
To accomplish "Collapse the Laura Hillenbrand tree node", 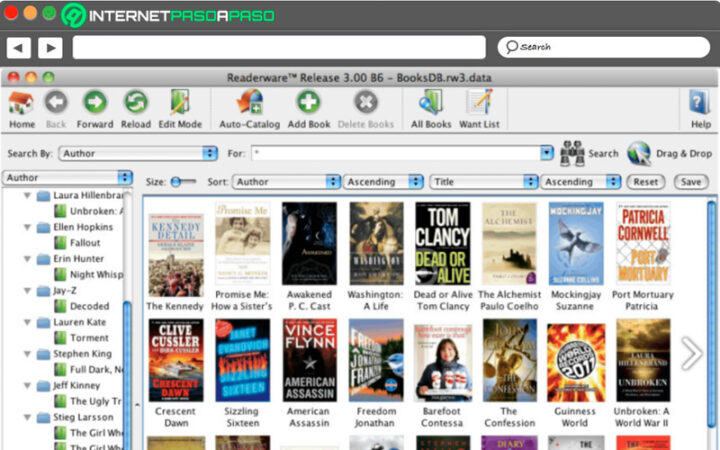I will [x=27, y=196].
